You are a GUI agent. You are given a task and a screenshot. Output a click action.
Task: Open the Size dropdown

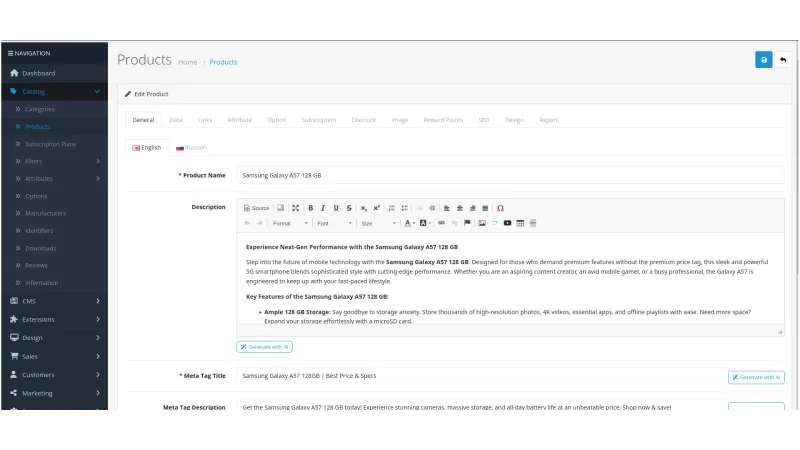click(x=378, y=223)
